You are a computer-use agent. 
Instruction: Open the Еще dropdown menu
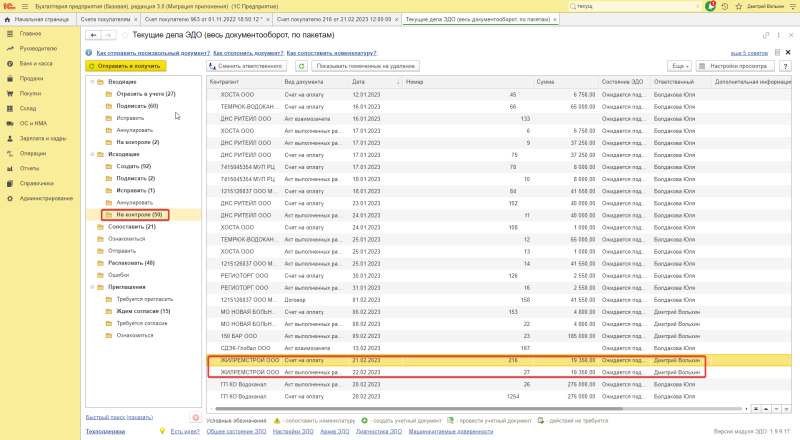pyautogui.click(x=680, y=66)
